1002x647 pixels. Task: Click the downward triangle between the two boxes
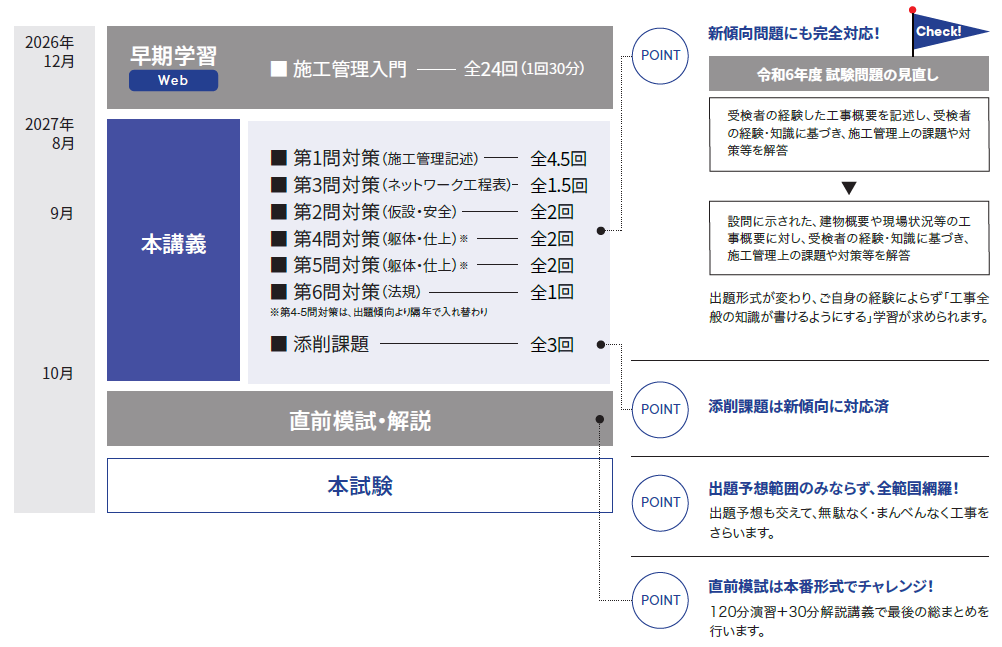849,188
